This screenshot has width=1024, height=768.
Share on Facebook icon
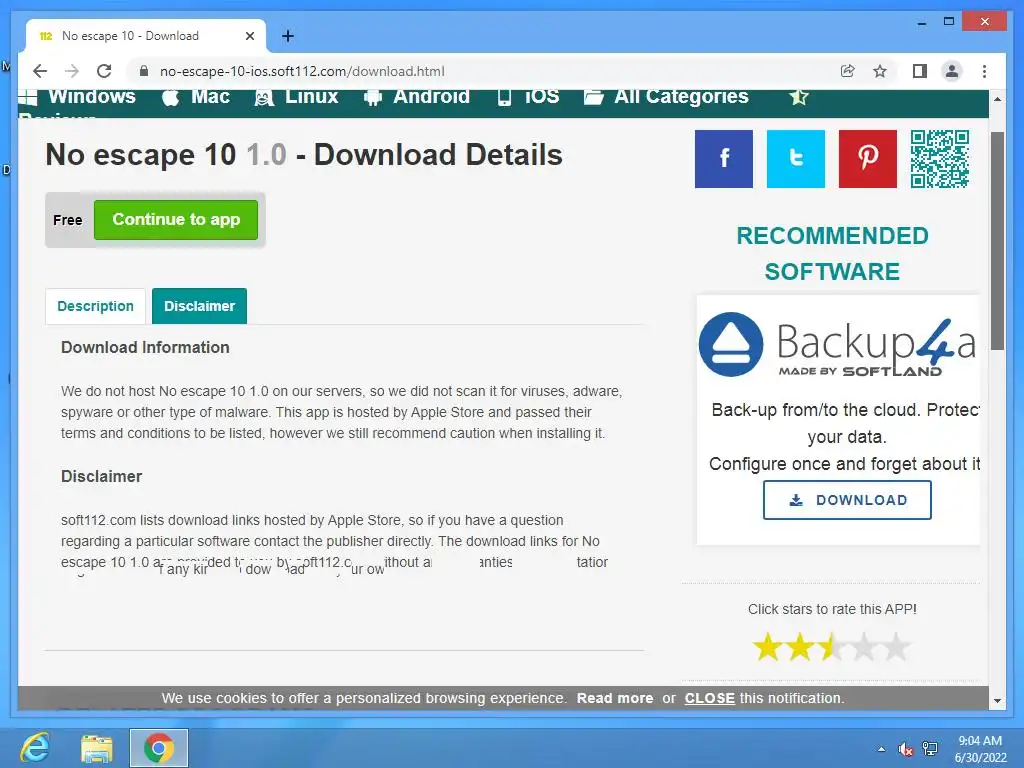[x=724, y=159]
